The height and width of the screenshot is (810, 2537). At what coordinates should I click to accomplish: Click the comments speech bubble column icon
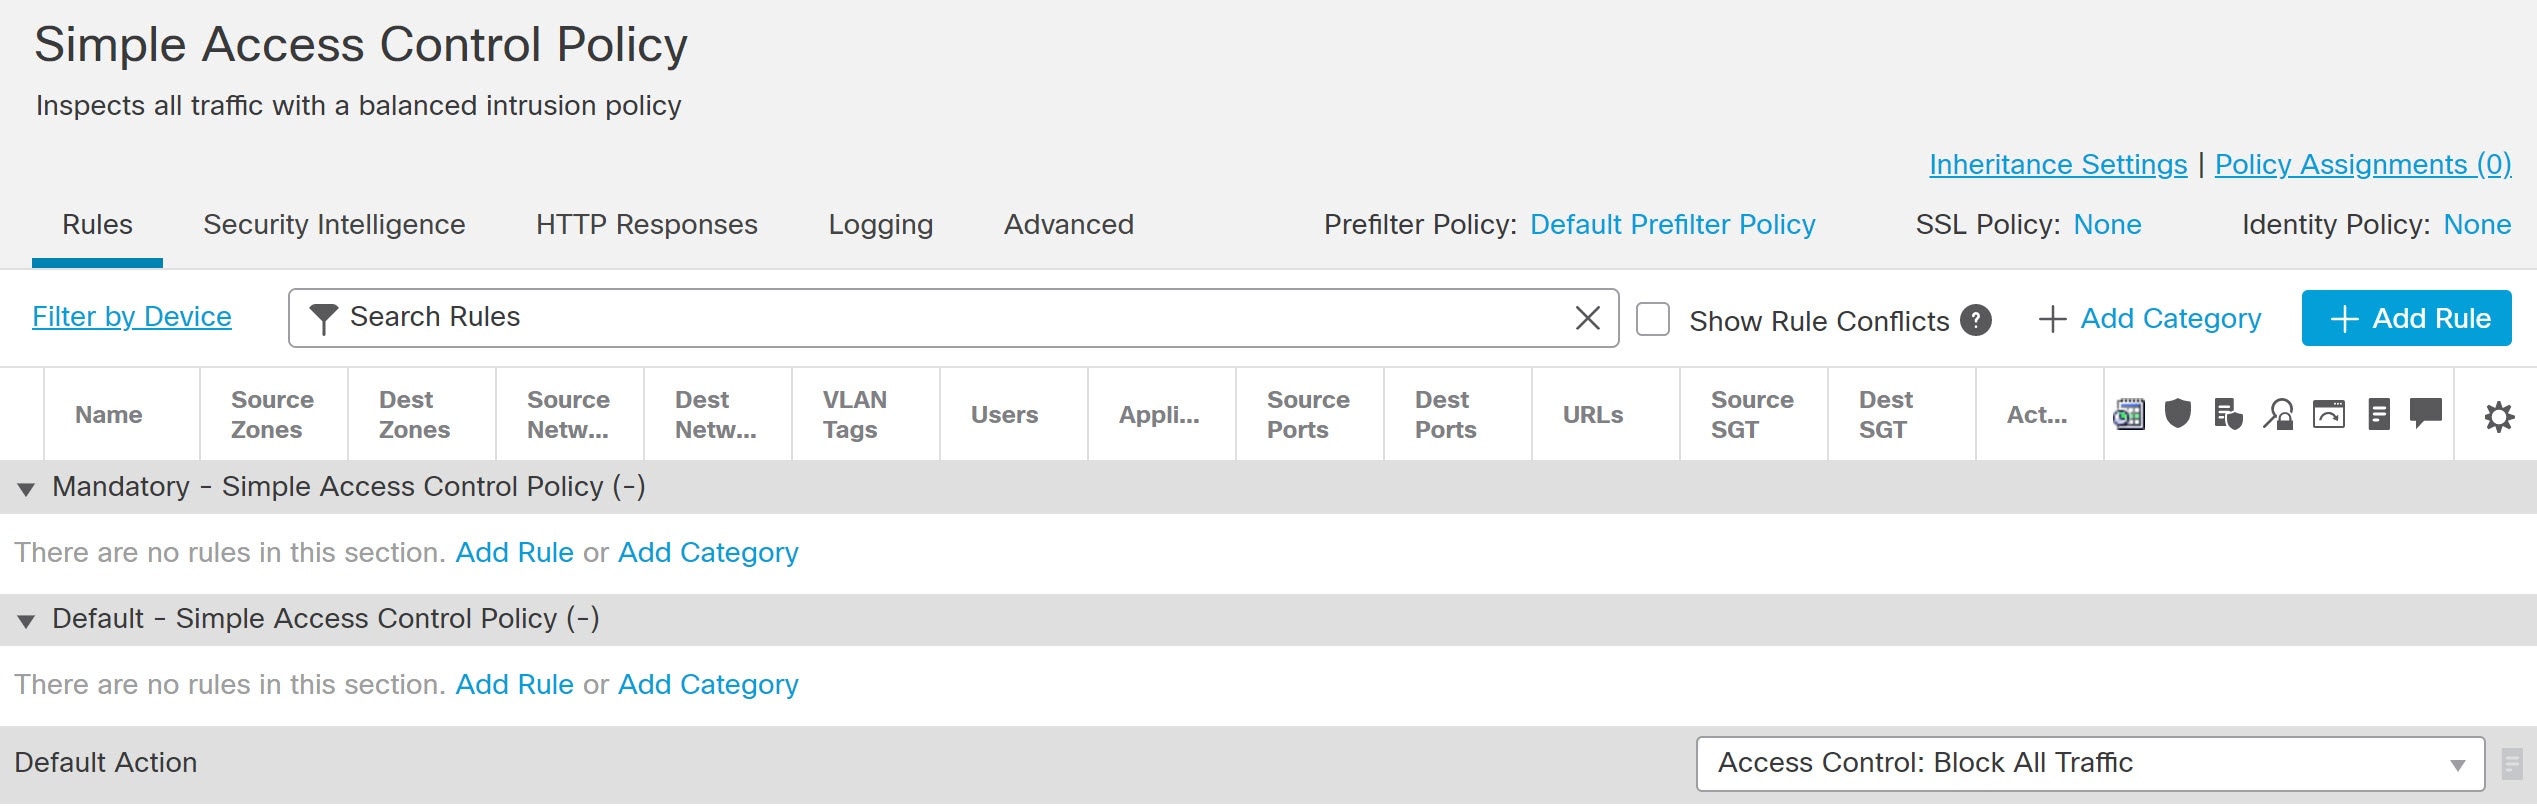click(x=2426, y=412)
